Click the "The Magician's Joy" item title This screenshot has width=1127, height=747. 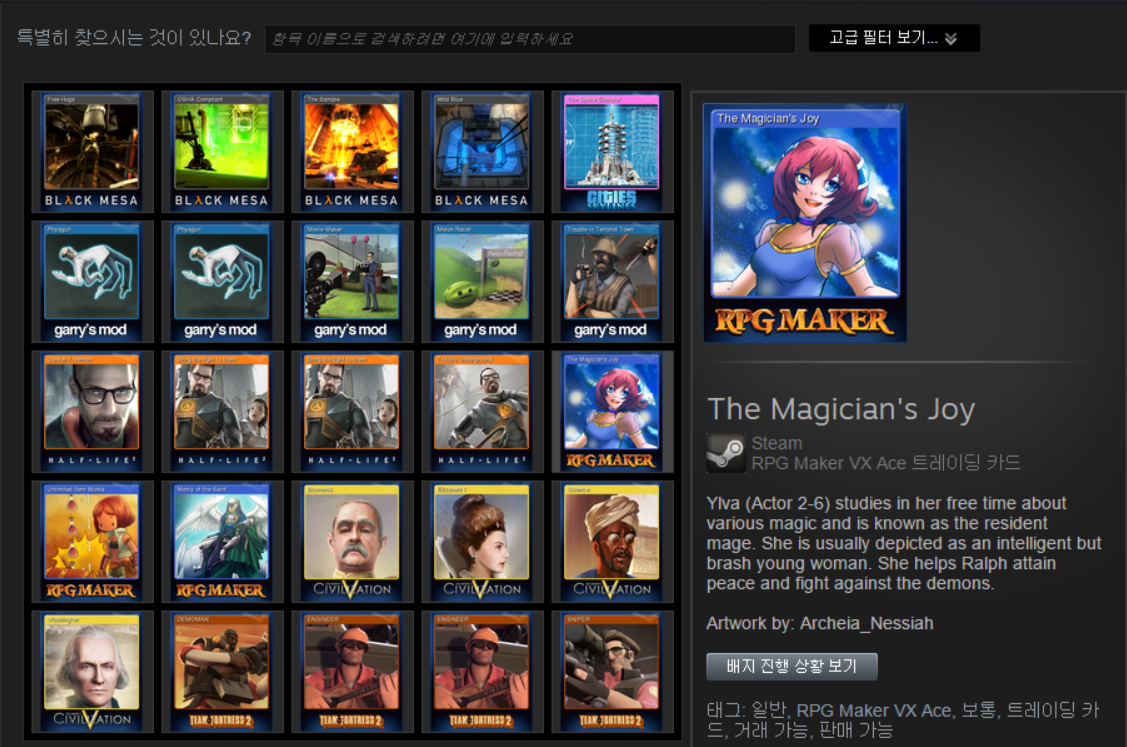(841, 409)
